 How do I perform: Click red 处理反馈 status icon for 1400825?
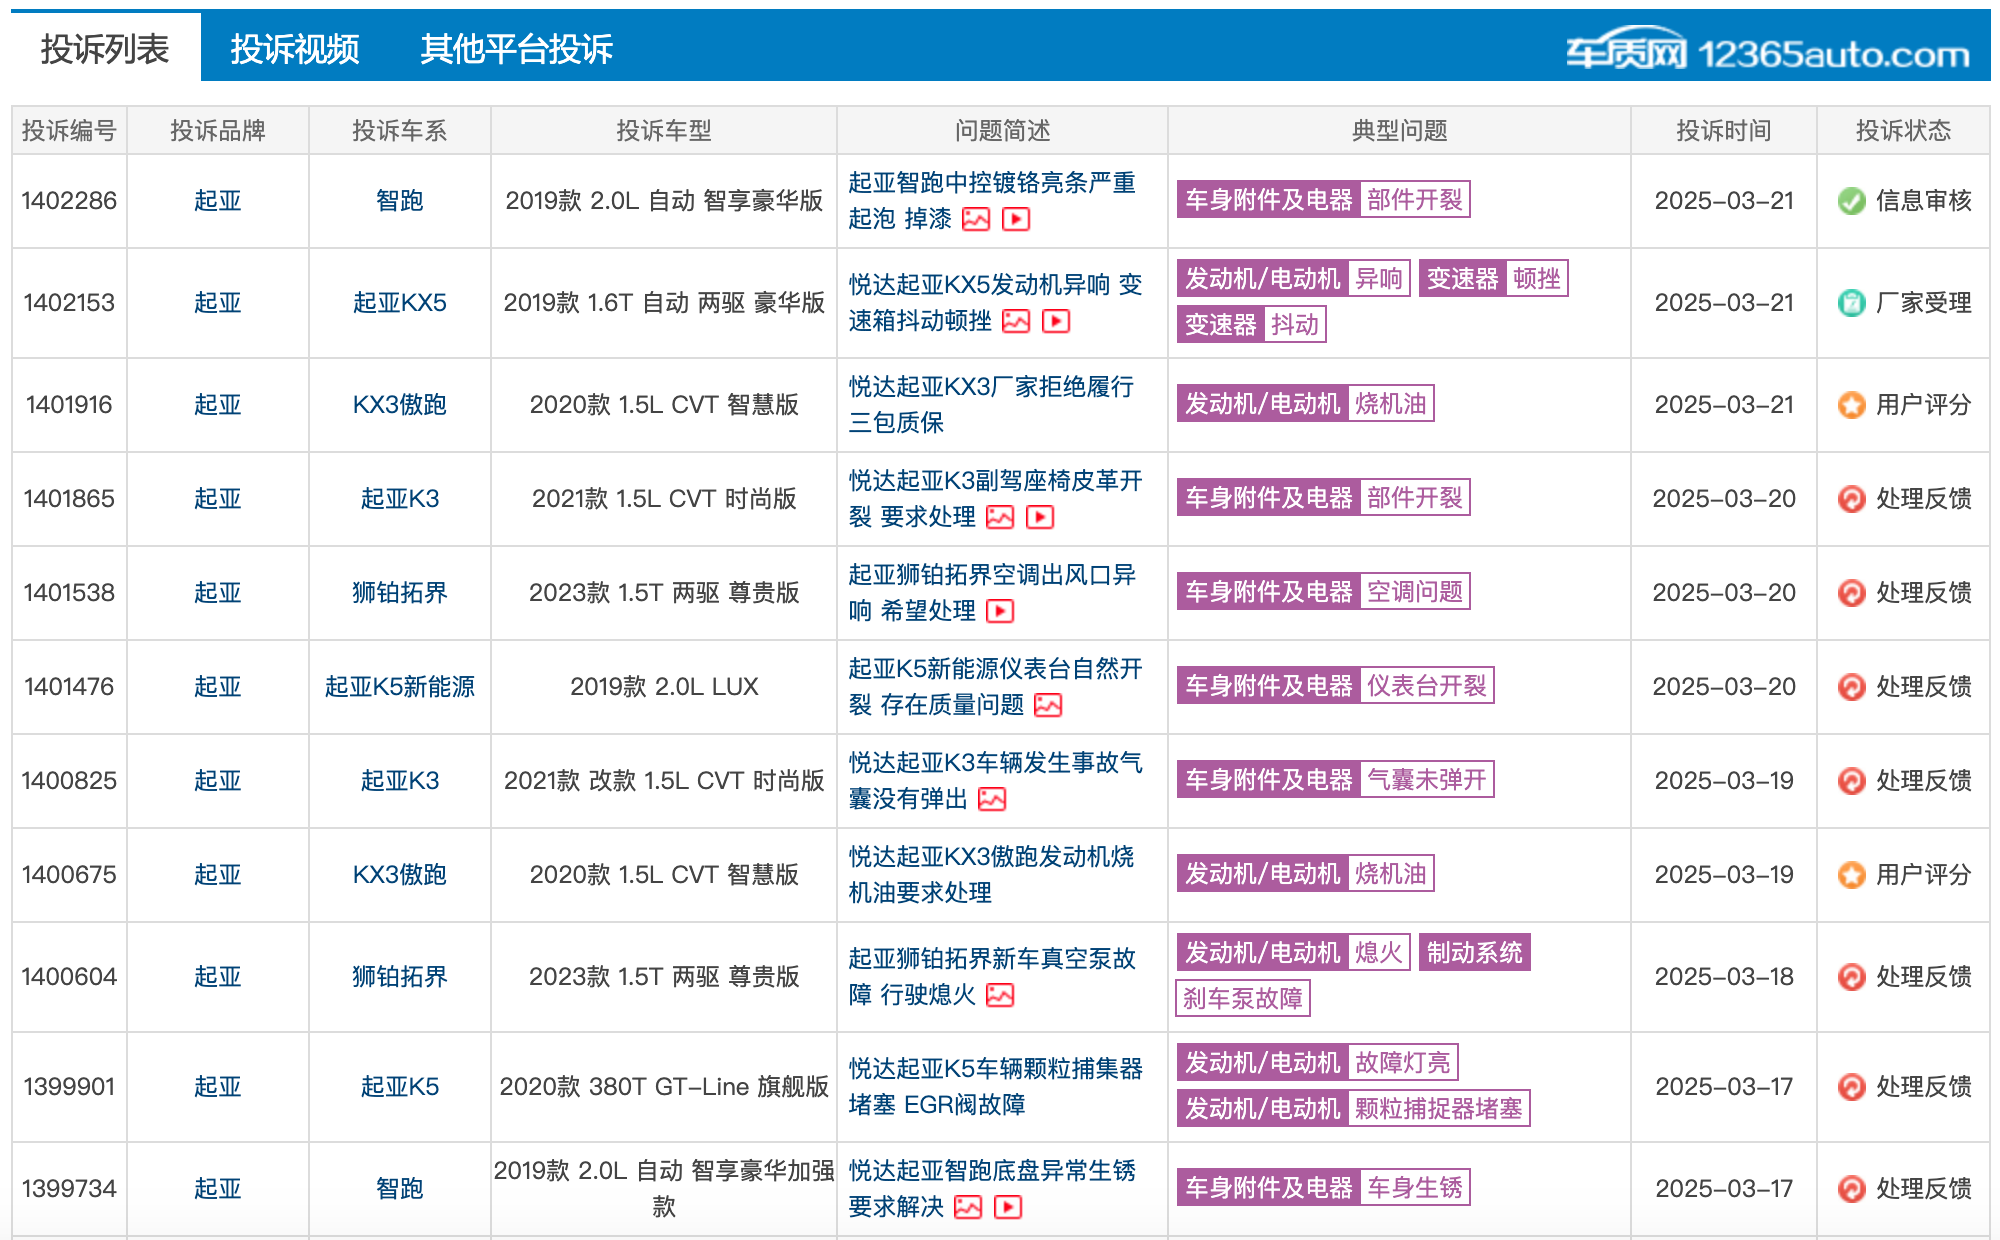click(x=1851, y=781)
